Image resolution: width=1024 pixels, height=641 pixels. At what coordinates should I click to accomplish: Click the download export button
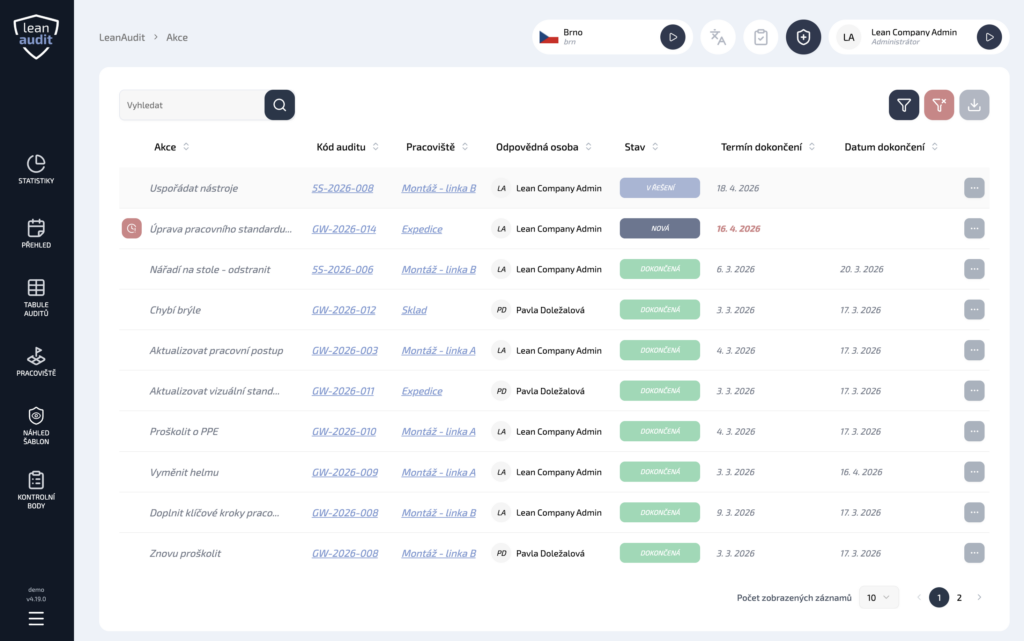coord(974,105)
